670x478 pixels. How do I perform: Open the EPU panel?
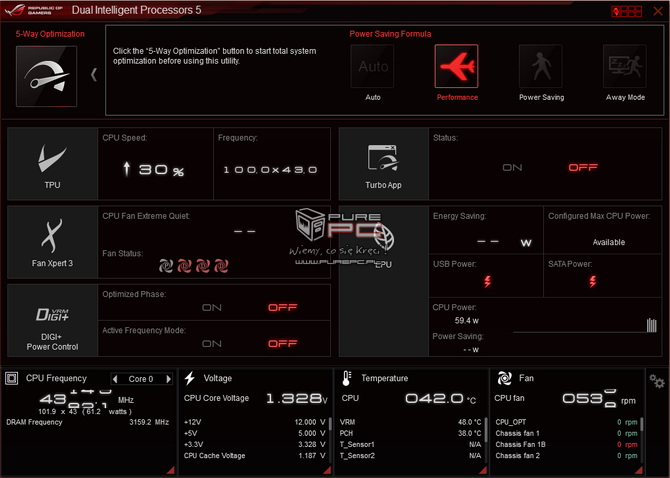pyautogui.click(x=383, y=281)
